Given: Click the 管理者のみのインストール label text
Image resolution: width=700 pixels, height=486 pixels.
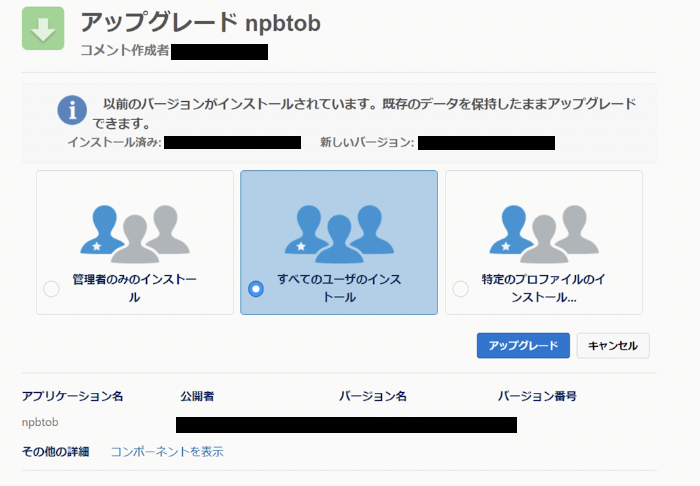Looking at the screenshot, I should tap(134, 288).
